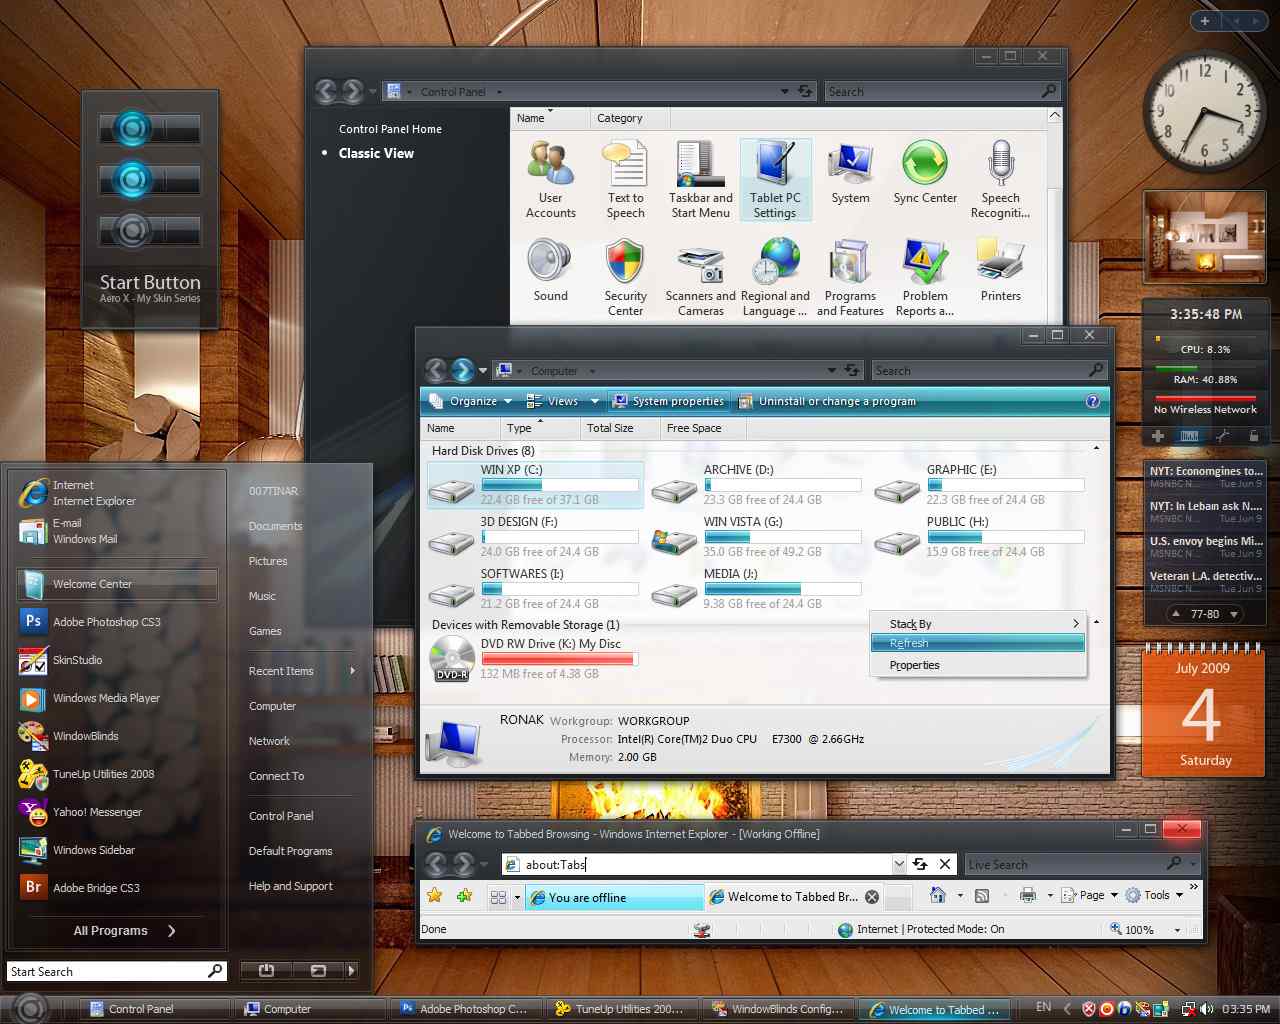The image size is (1280, 1024).
Task: Click the IE Print icon
Action: coord(1028,895)
